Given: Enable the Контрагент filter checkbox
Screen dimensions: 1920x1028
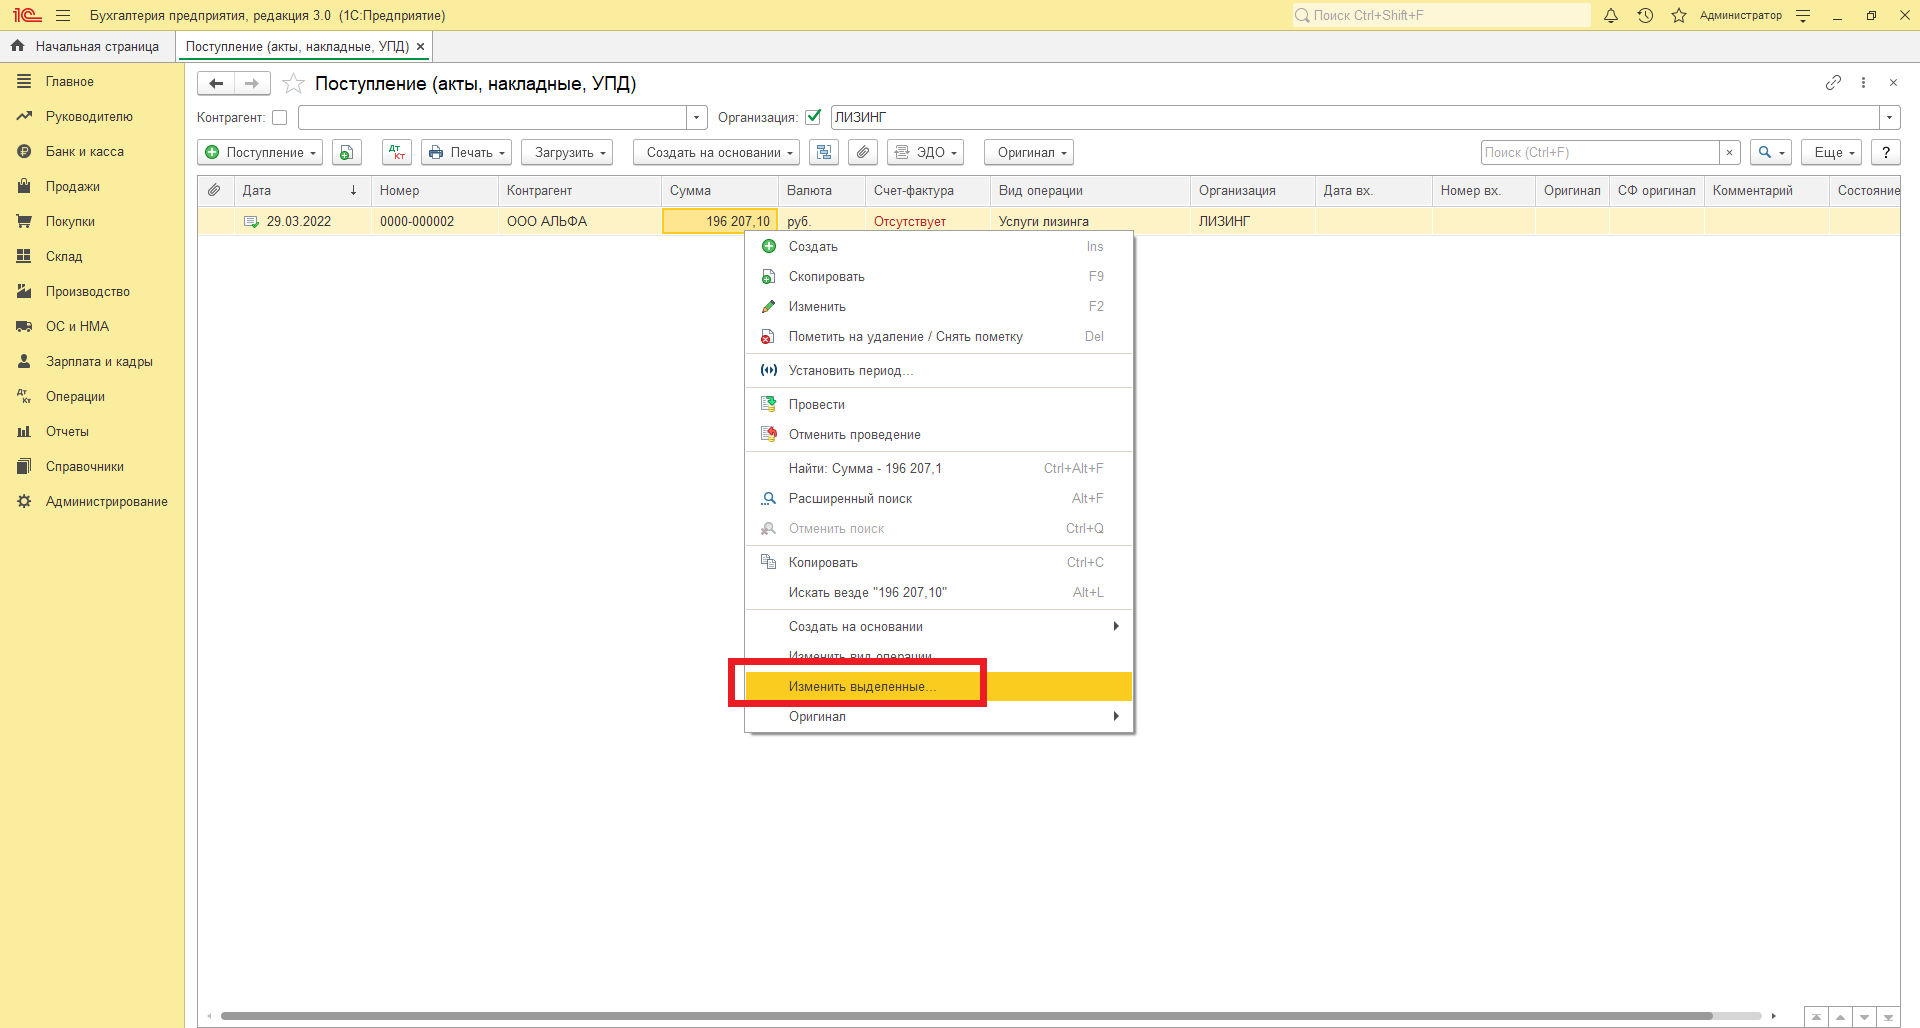Looking at the screenshot, I should pyautogui.click(x=280, y=118).
